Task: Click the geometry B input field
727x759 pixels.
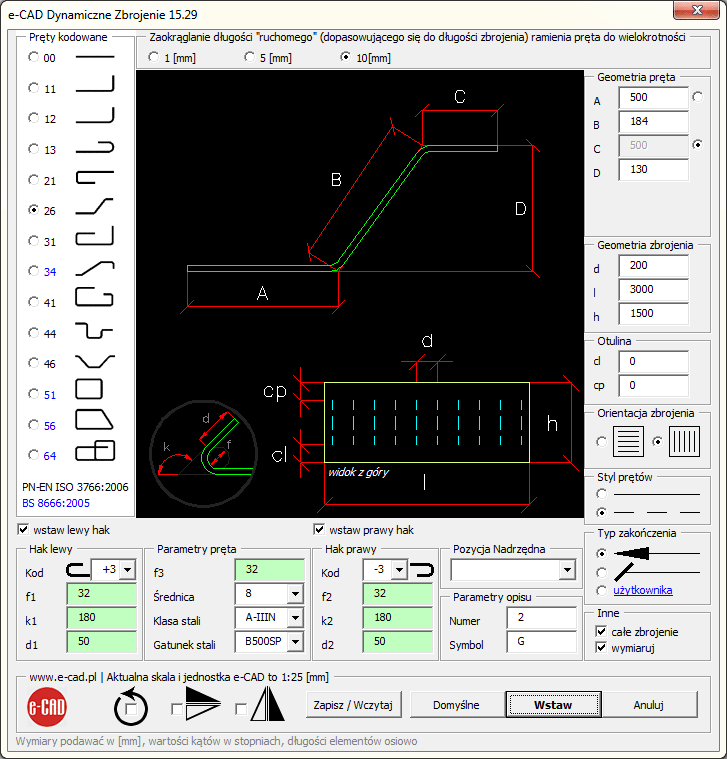Action: click(653, 121)
